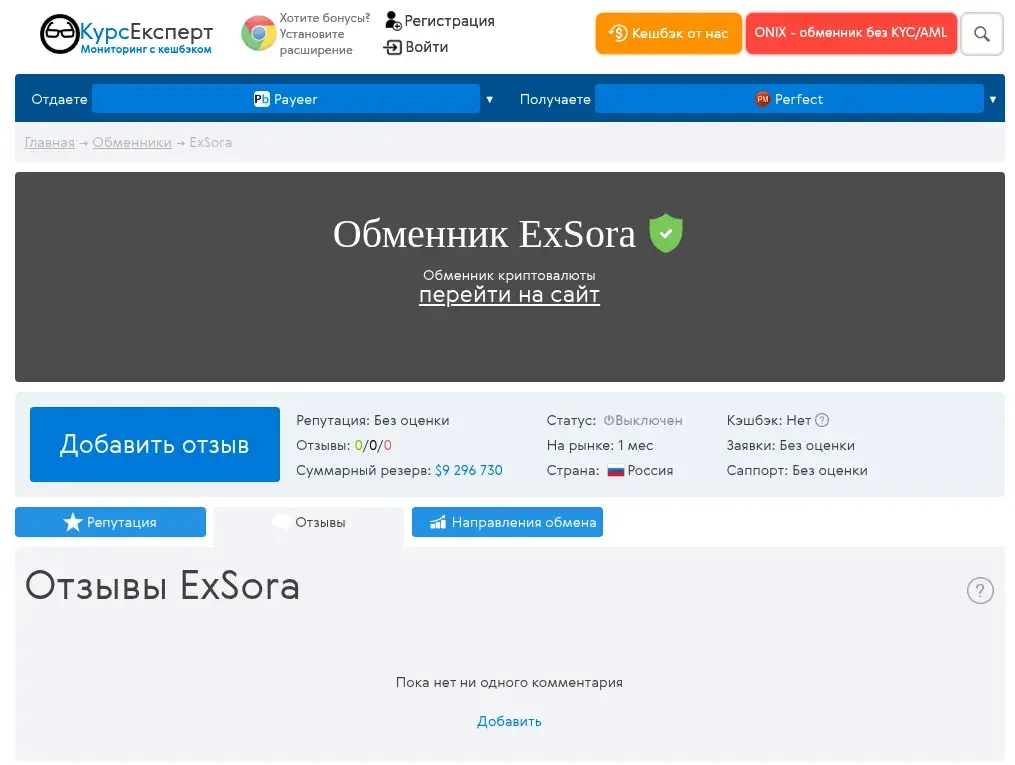
Task: Click the Chrome extension icon
Action: [x=258, y=34]
